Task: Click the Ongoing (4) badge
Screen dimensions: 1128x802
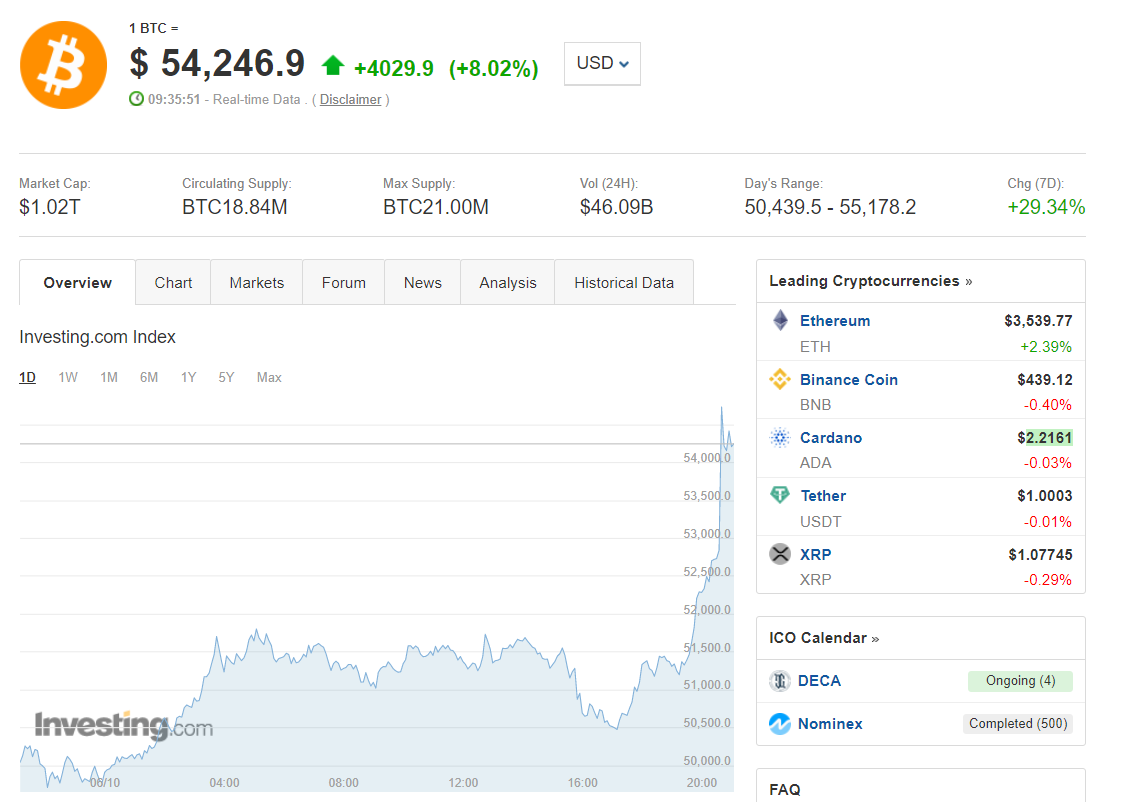Action: point(1020,680)
